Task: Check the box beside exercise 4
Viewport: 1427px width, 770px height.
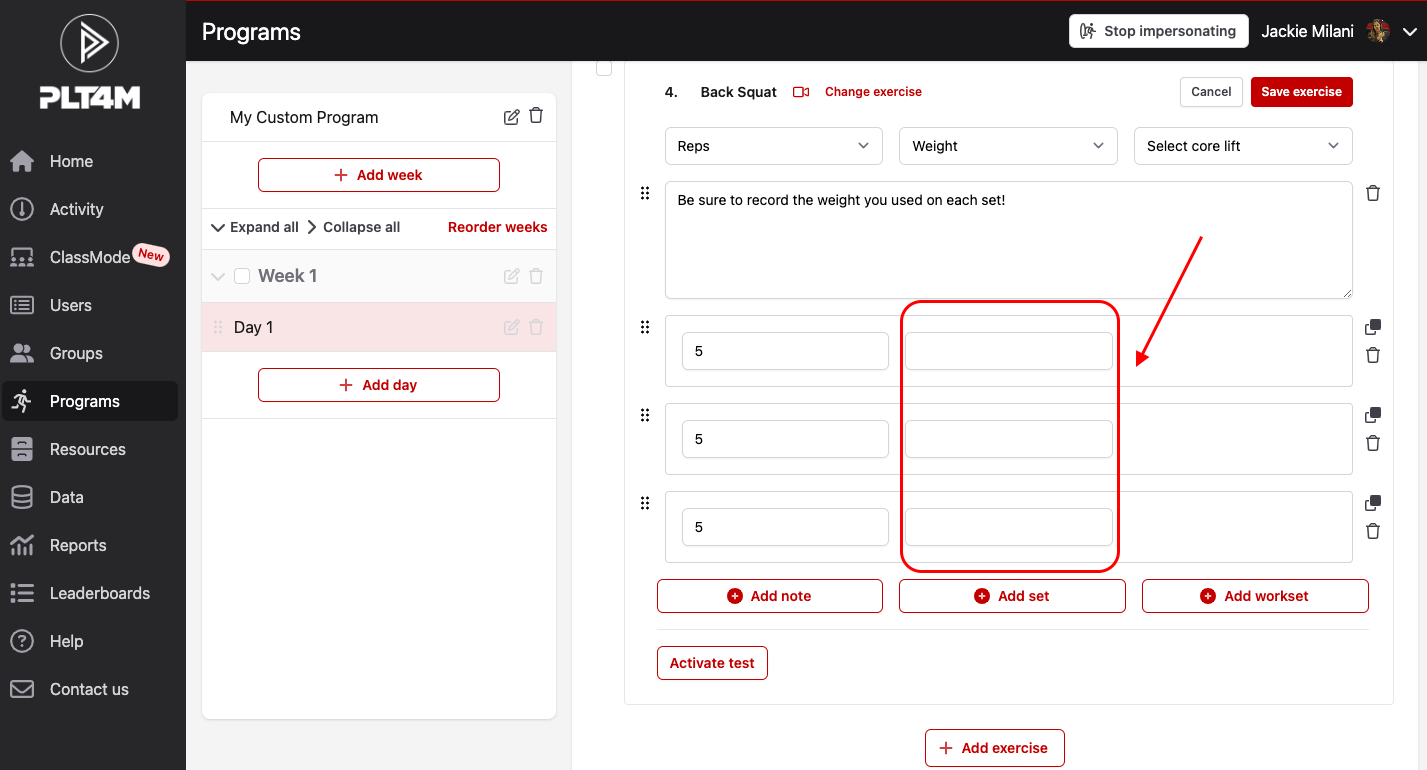Action: 604,68
